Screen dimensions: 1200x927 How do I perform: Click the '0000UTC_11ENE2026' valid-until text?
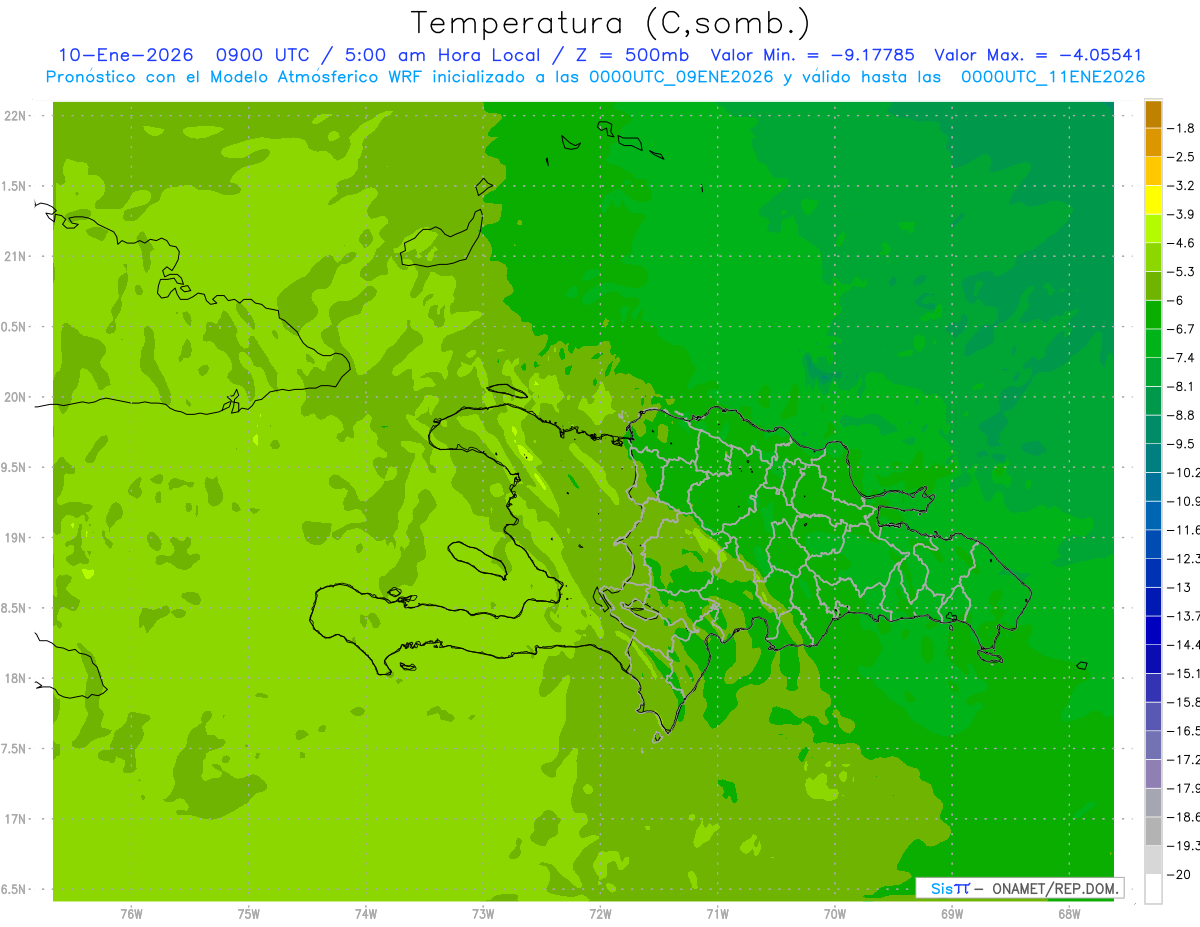pos(1052,77)
